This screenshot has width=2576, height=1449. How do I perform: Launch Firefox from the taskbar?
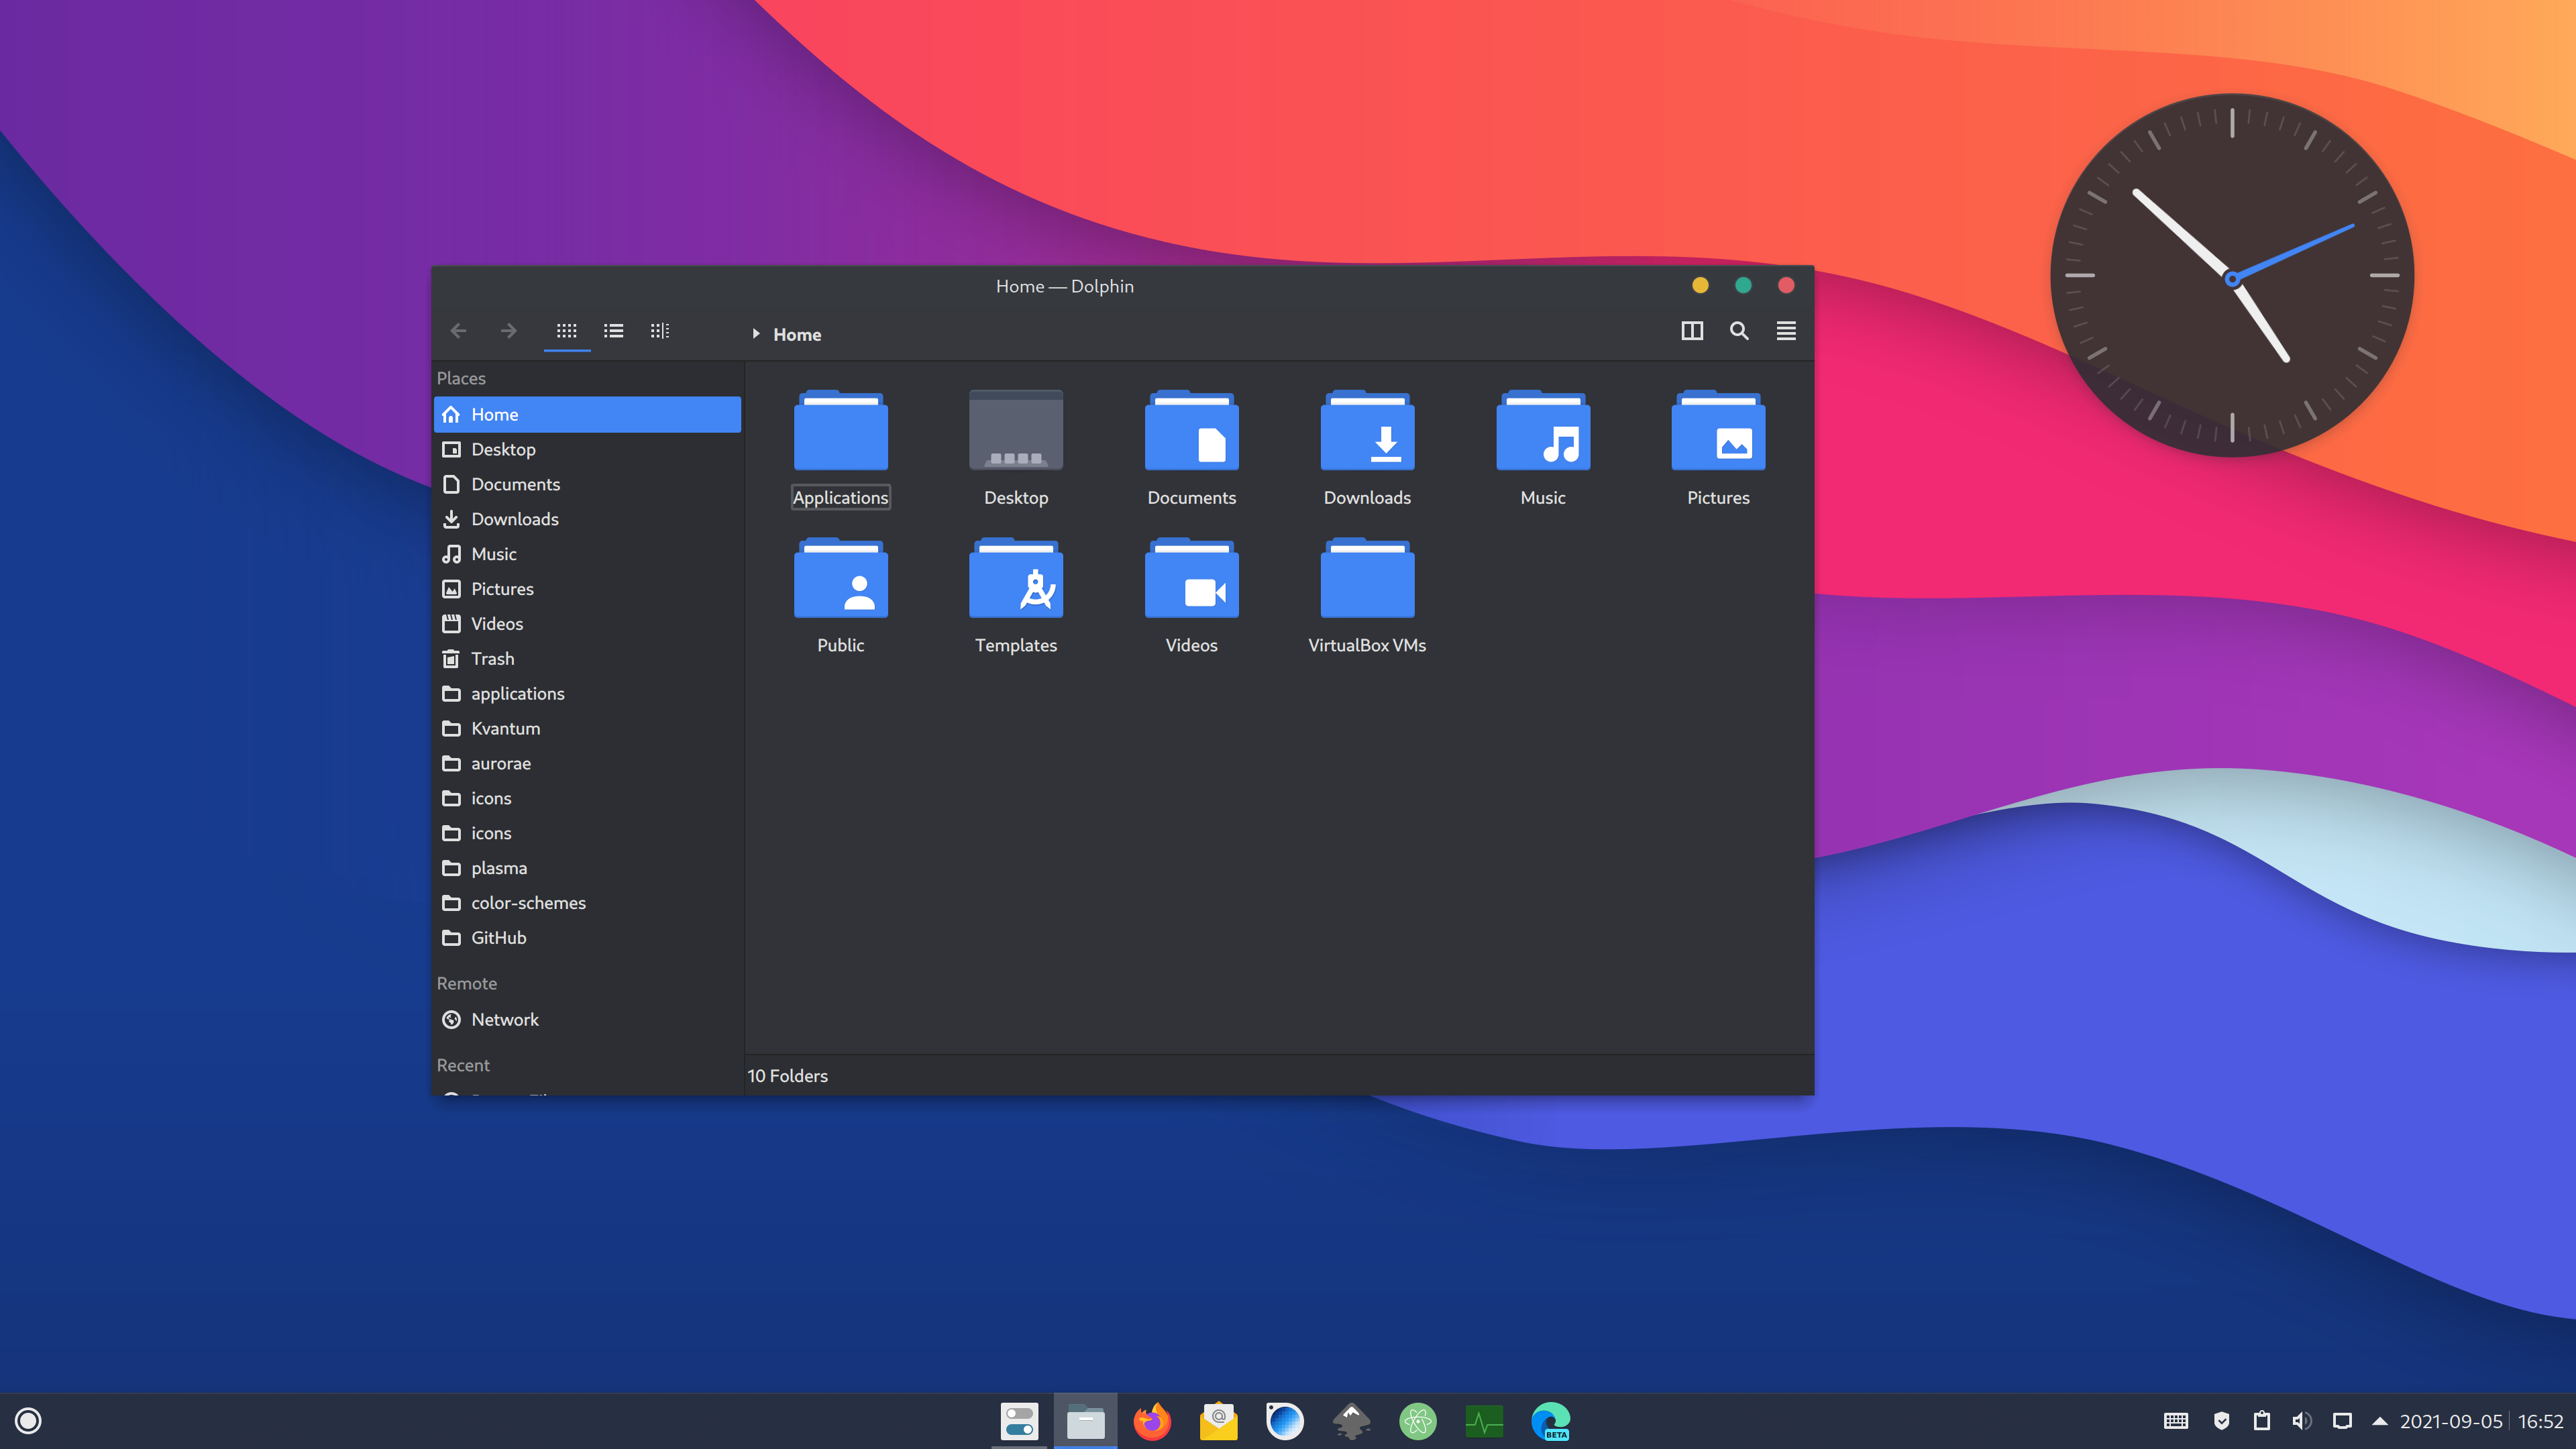[x=1152, y=1421]
